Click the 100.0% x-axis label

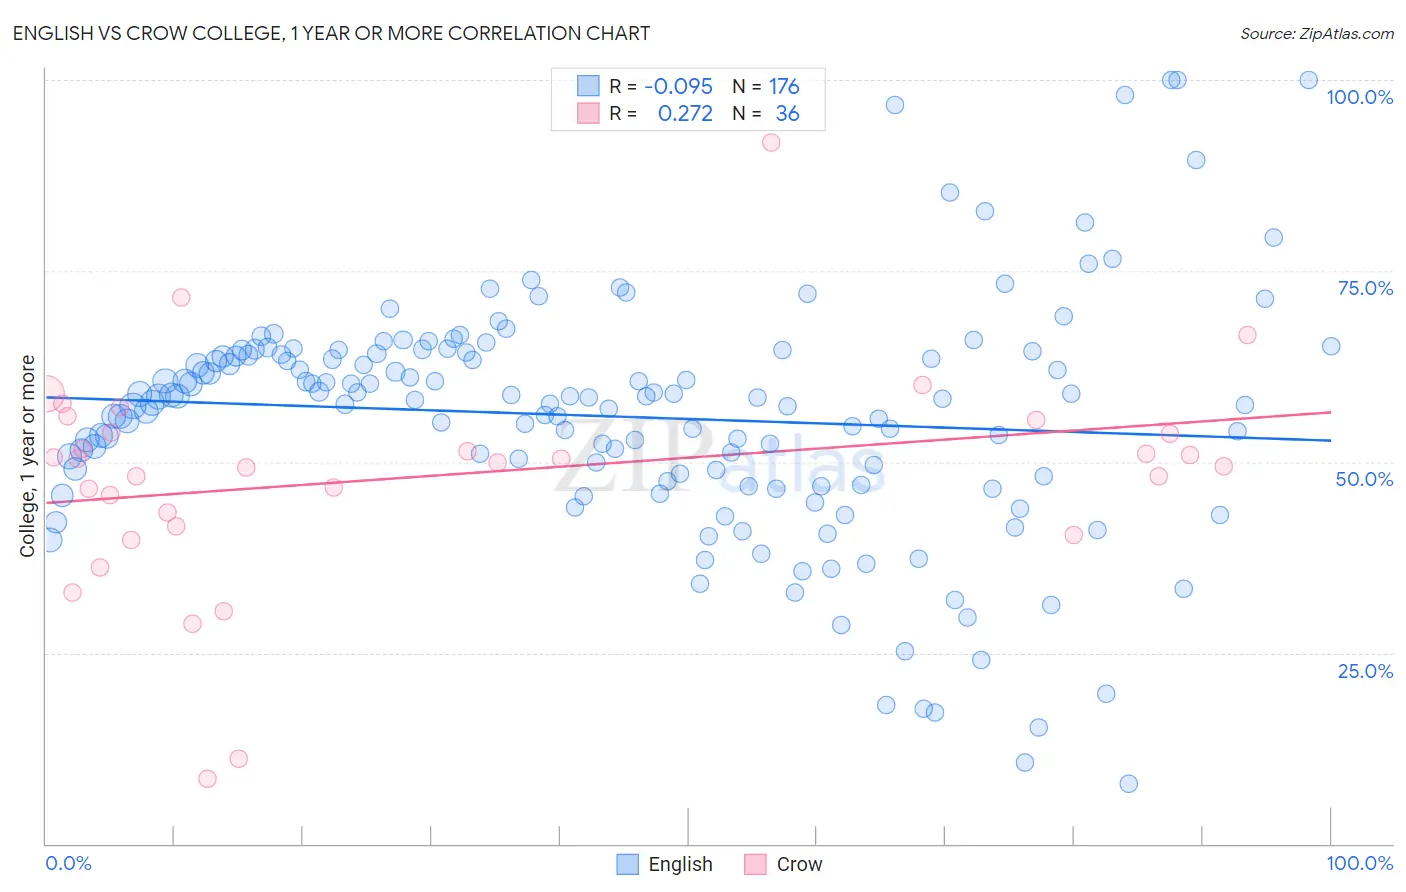(1359, 863)
